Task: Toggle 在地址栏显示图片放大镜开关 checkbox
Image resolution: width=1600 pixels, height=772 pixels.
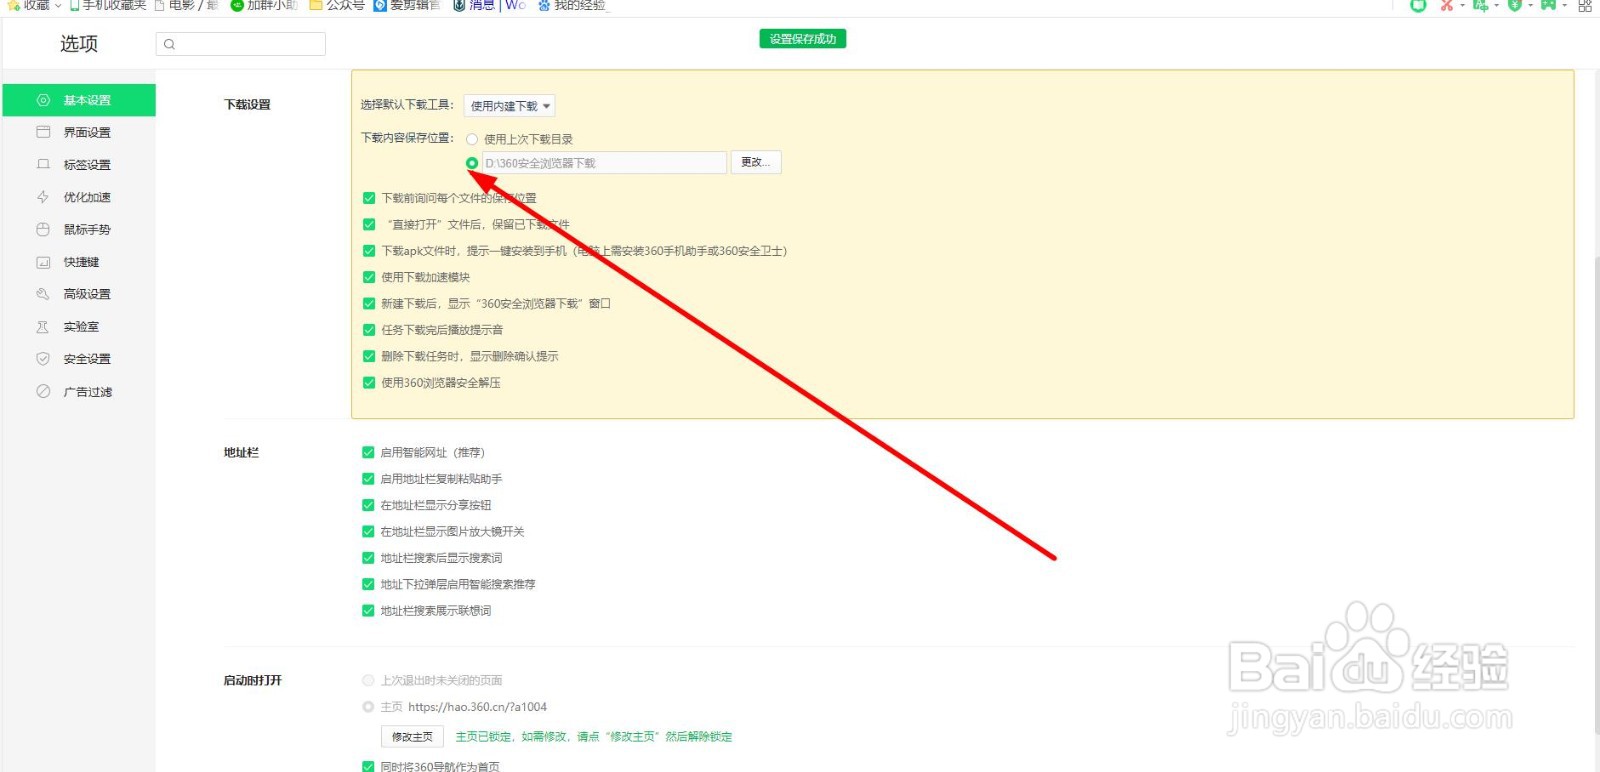Action: 368,531
